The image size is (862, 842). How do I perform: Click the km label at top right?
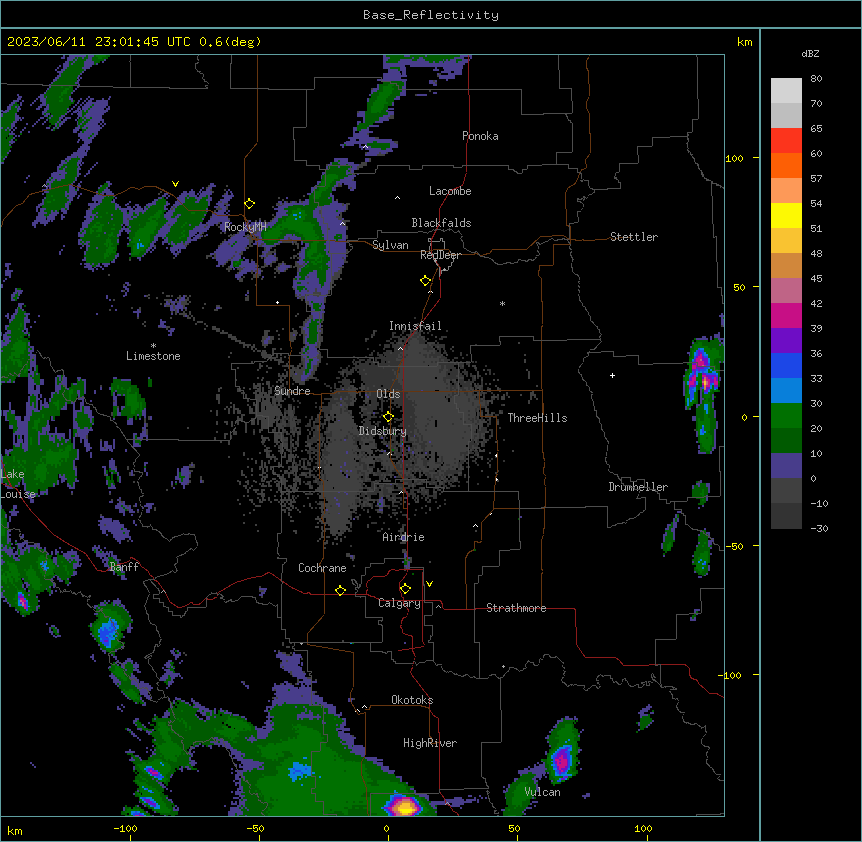(x=744, y=42)
